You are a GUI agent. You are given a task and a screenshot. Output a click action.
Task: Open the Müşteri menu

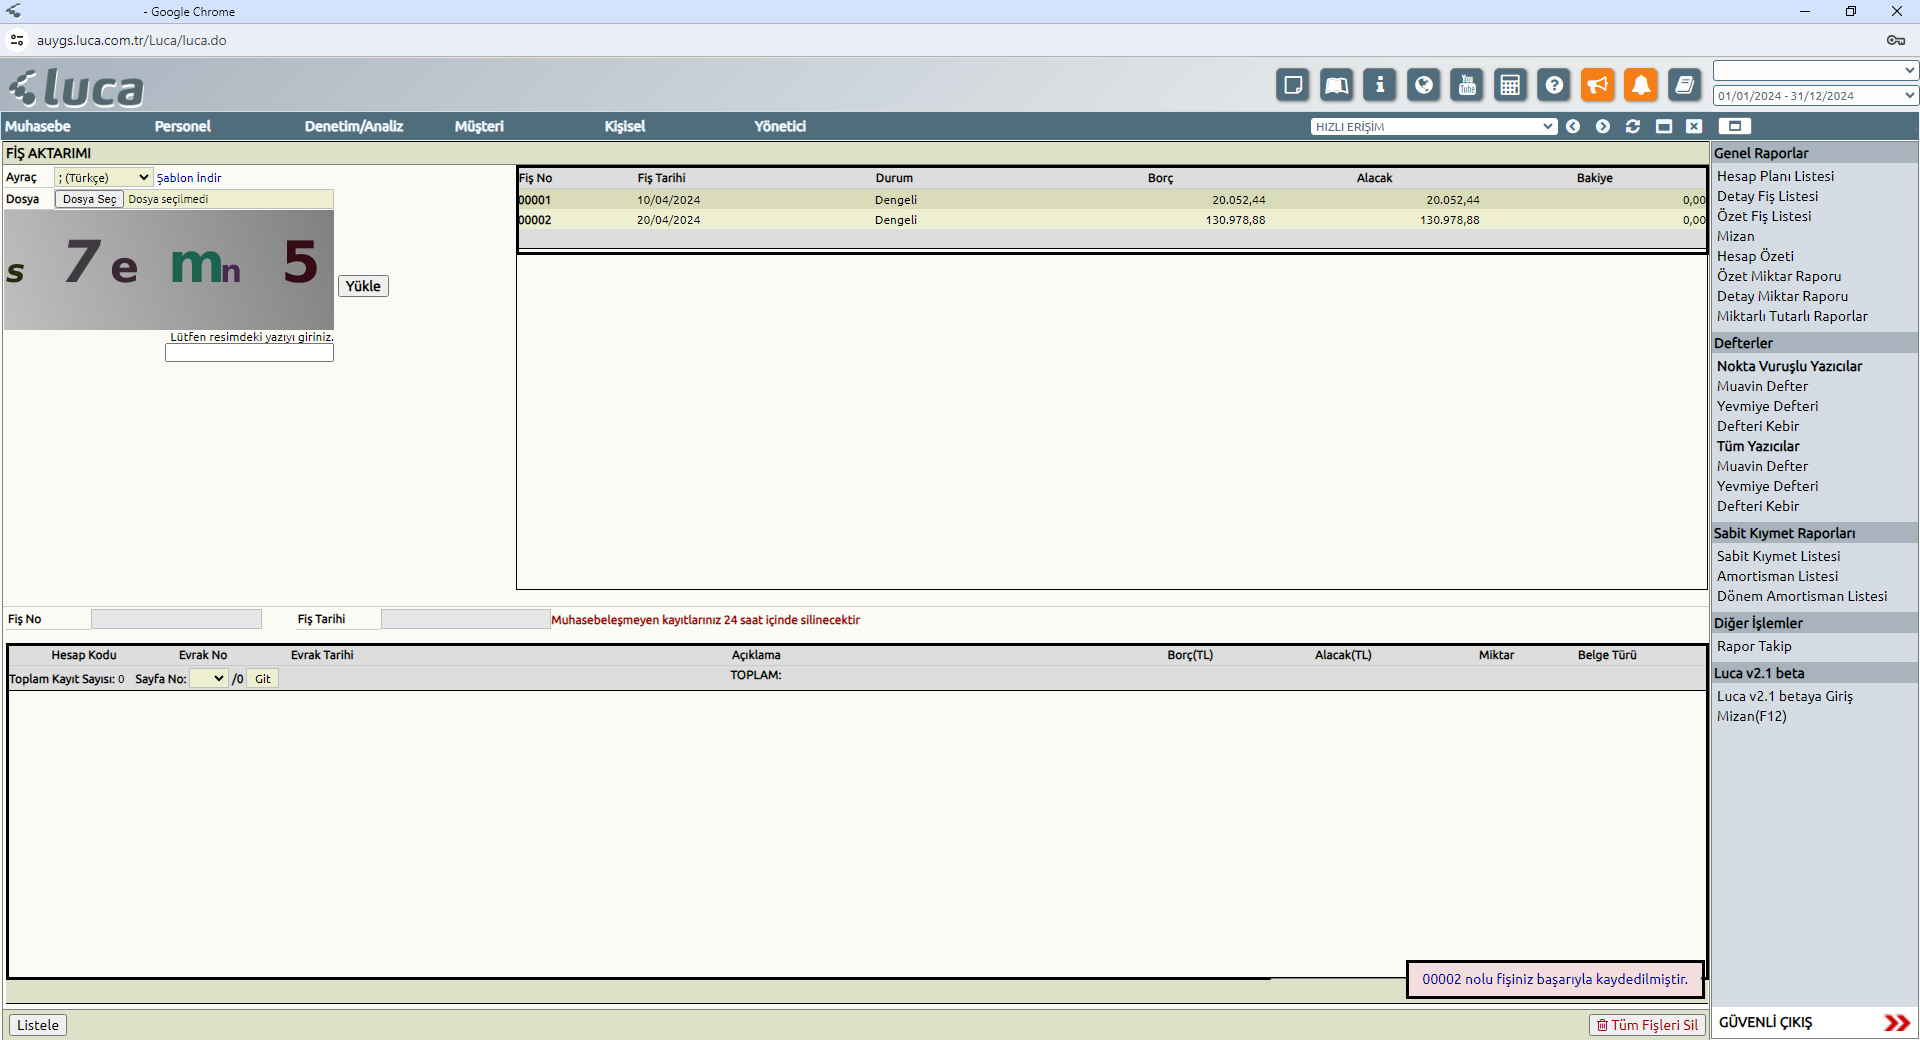pos(479,126)
